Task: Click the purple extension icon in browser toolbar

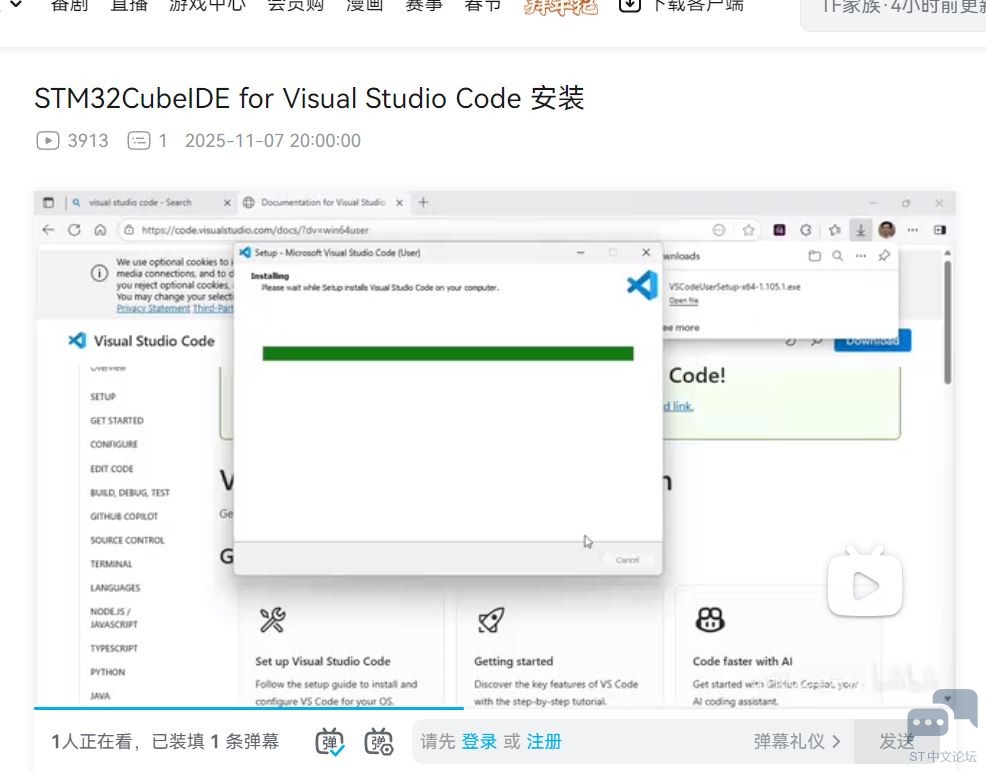Action: coord(779,230)
